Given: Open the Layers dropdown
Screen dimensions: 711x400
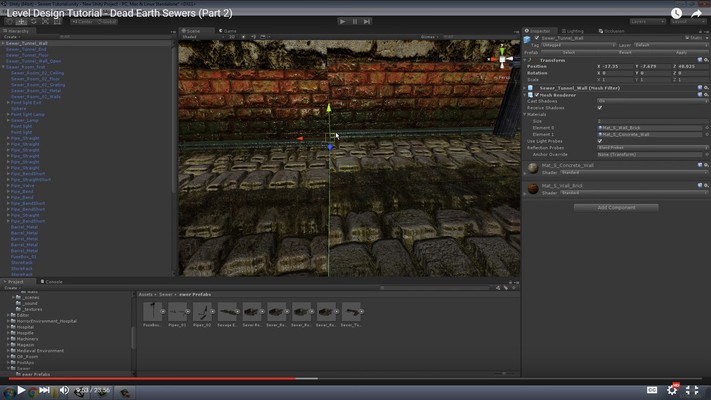Looking at the screenshot, I should pyautogui.click(x=647, y=21).
